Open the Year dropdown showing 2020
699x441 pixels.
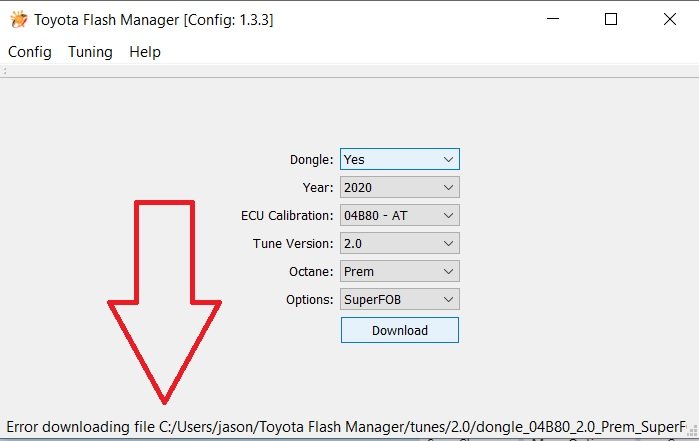click(399, 187)
